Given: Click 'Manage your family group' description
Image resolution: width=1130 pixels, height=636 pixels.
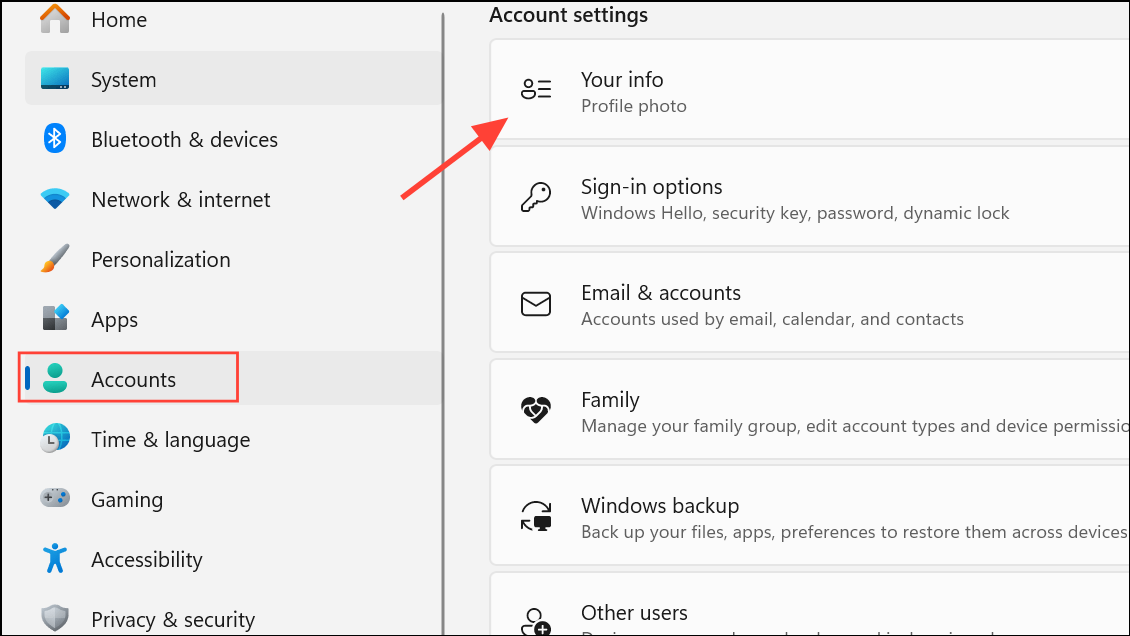Looking at the screenshot, I should (x=855, y=426).
